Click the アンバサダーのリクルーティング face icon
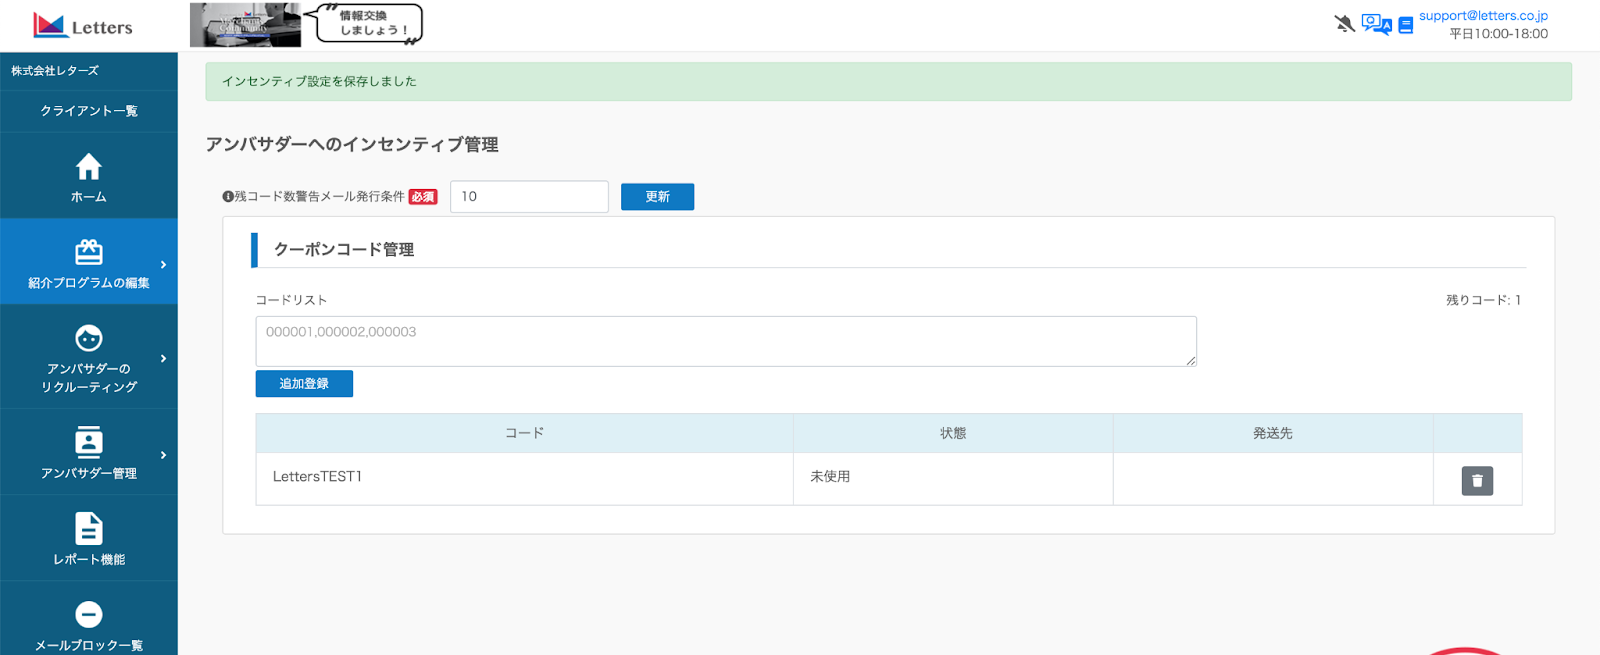 point(89,338)
